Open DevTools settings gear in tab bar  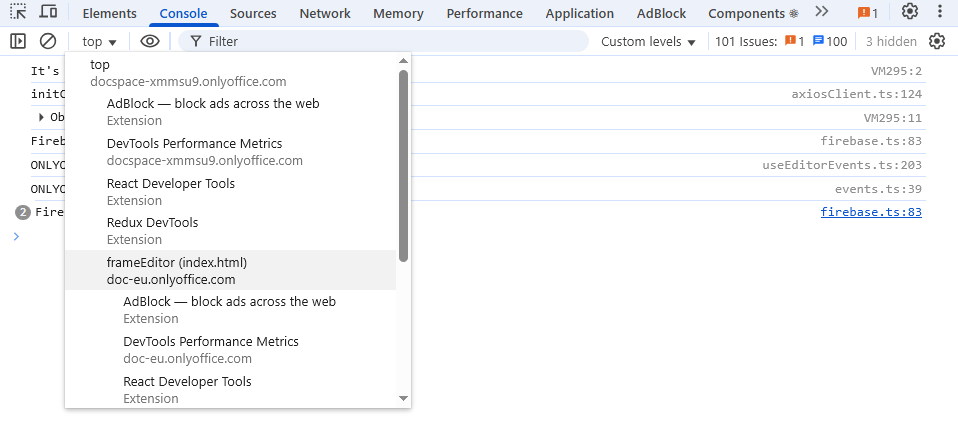910,12
